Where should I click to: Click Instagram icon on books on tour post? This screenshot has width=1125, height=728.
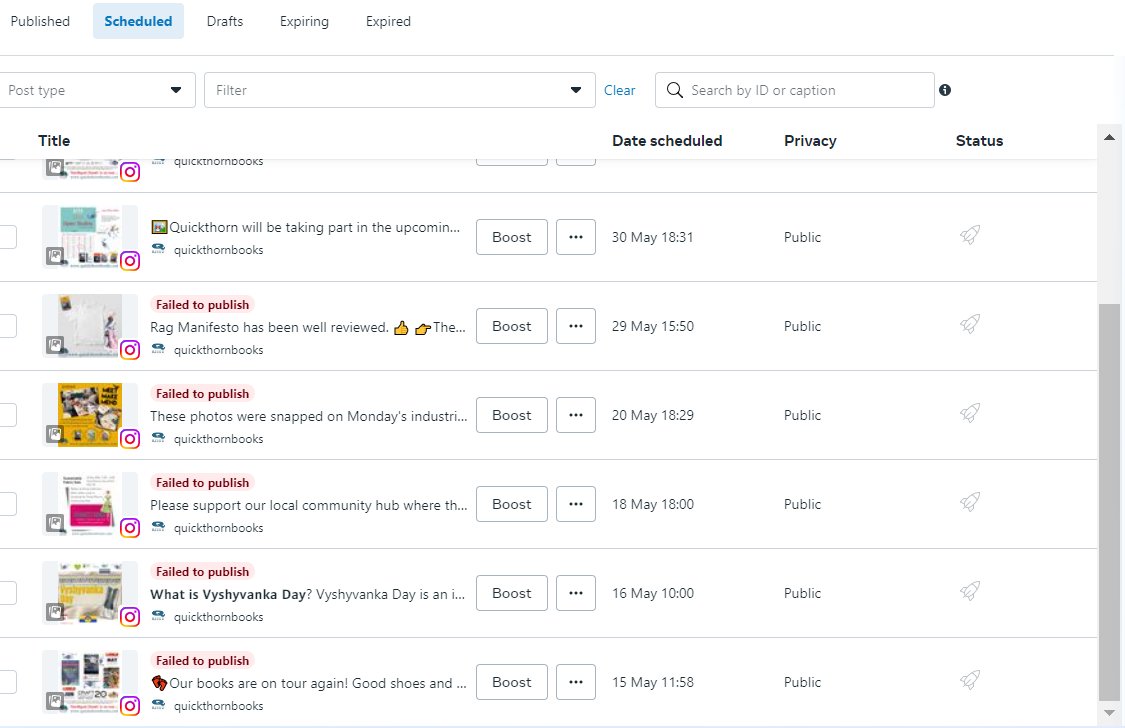click(130, 705)
